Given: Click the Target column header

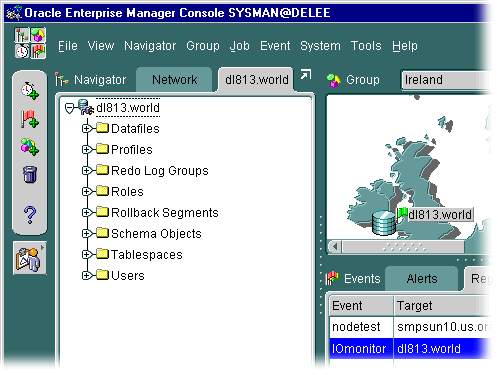Looking at the screenshot, I should point(443,306).
